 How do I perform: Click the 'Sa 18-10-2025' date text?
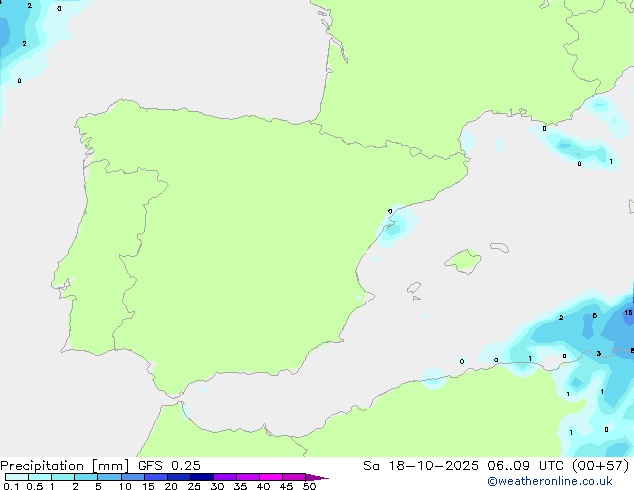click(421, 466)
